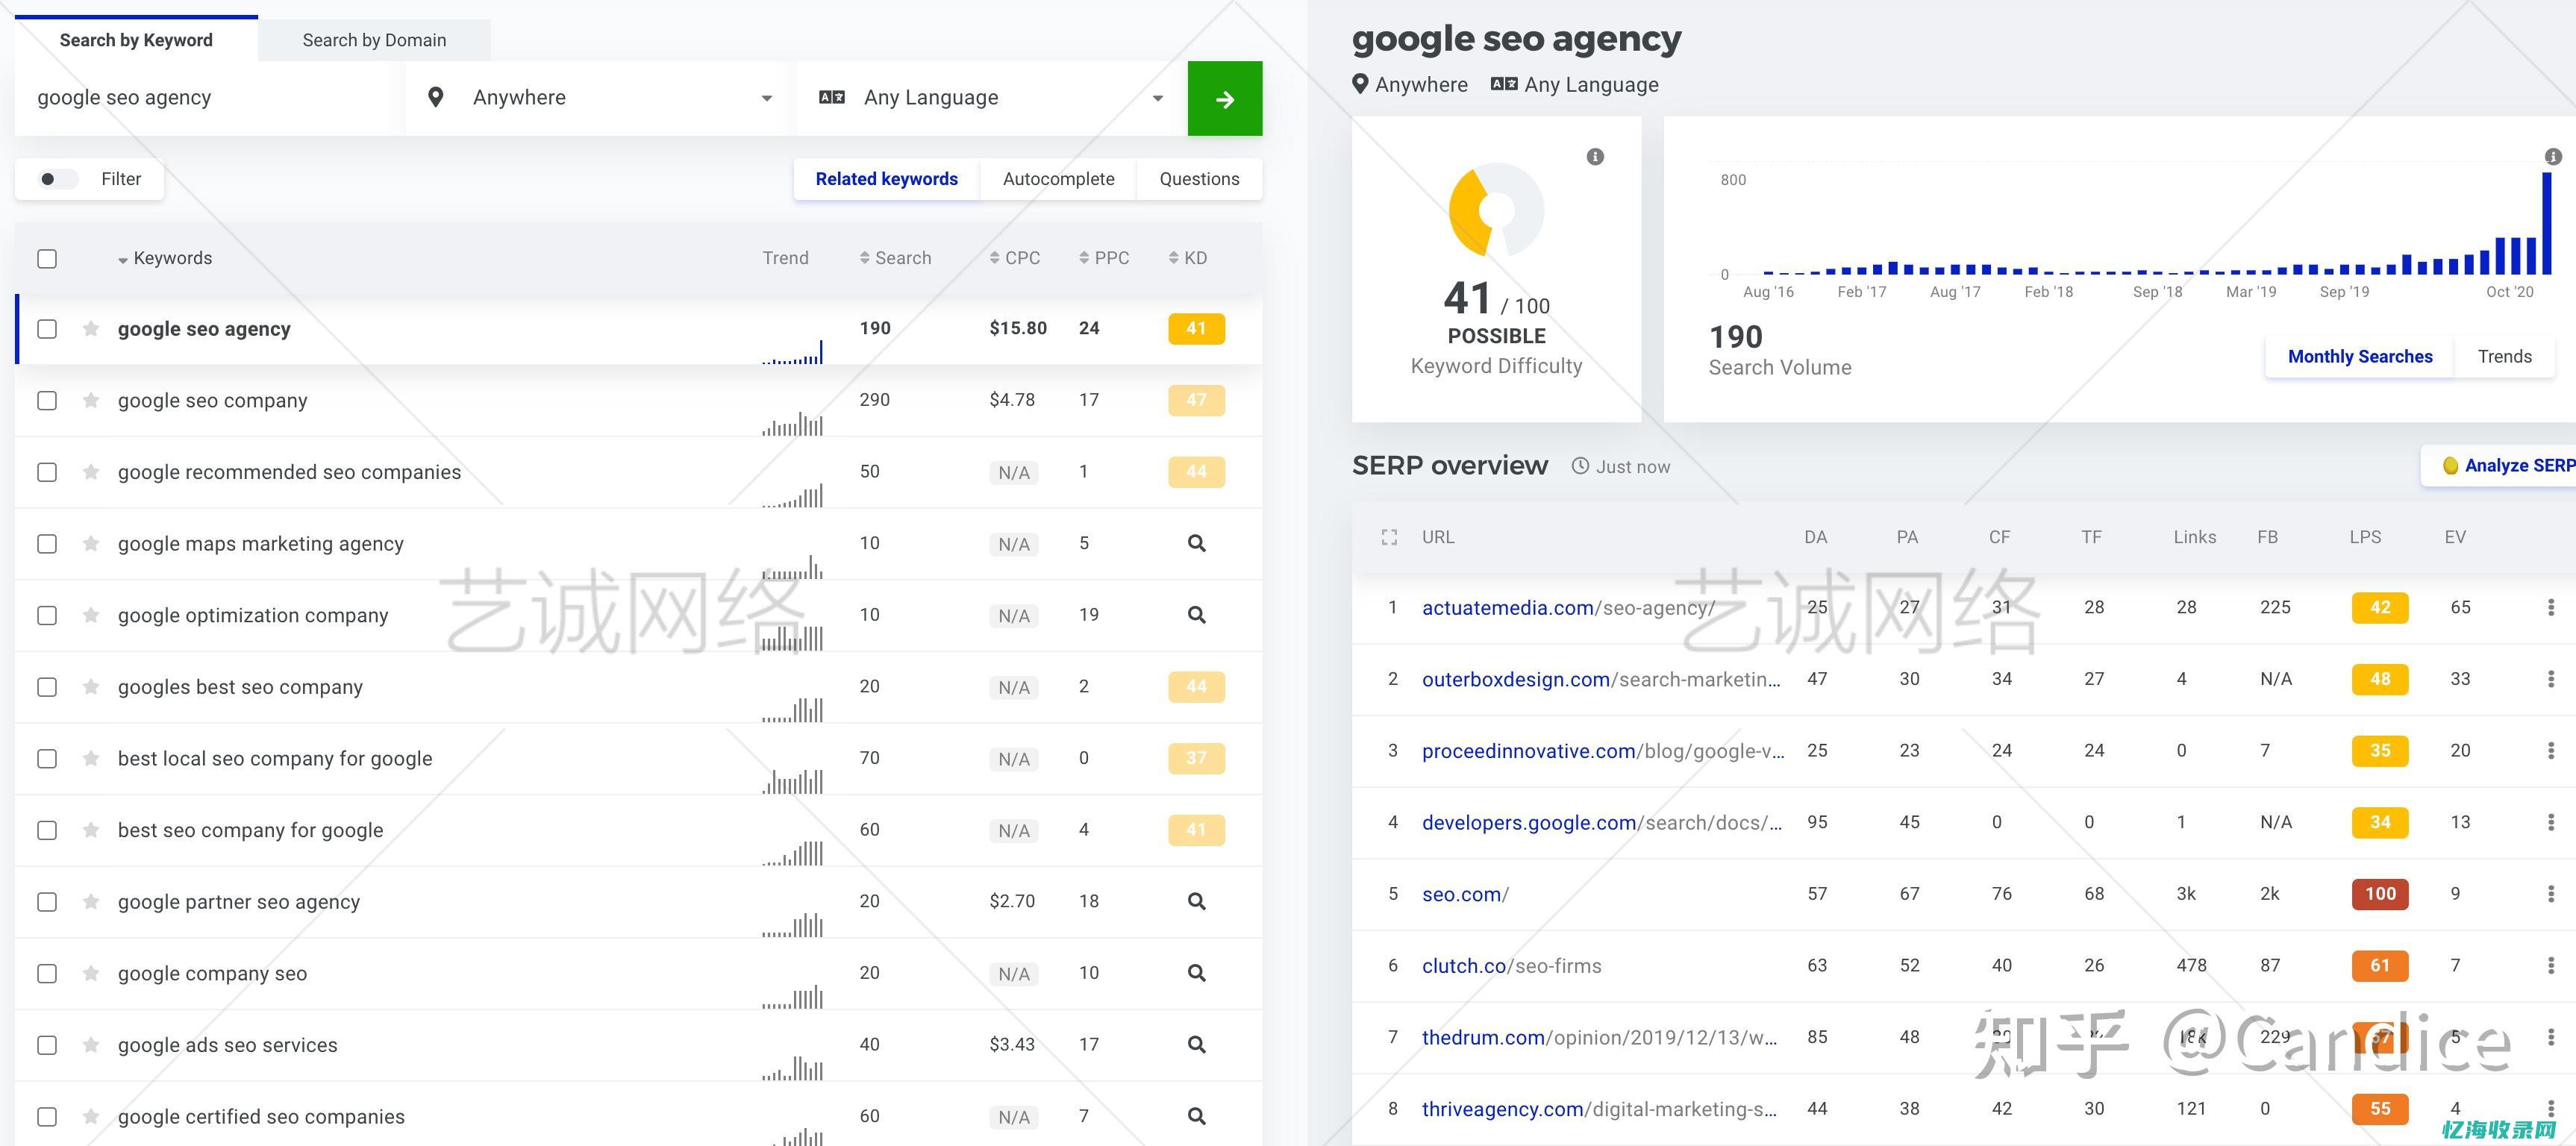The image size is (2576, 1146).
Task: Check the 'google seo company' row checkbox
Action: (47, 401)
